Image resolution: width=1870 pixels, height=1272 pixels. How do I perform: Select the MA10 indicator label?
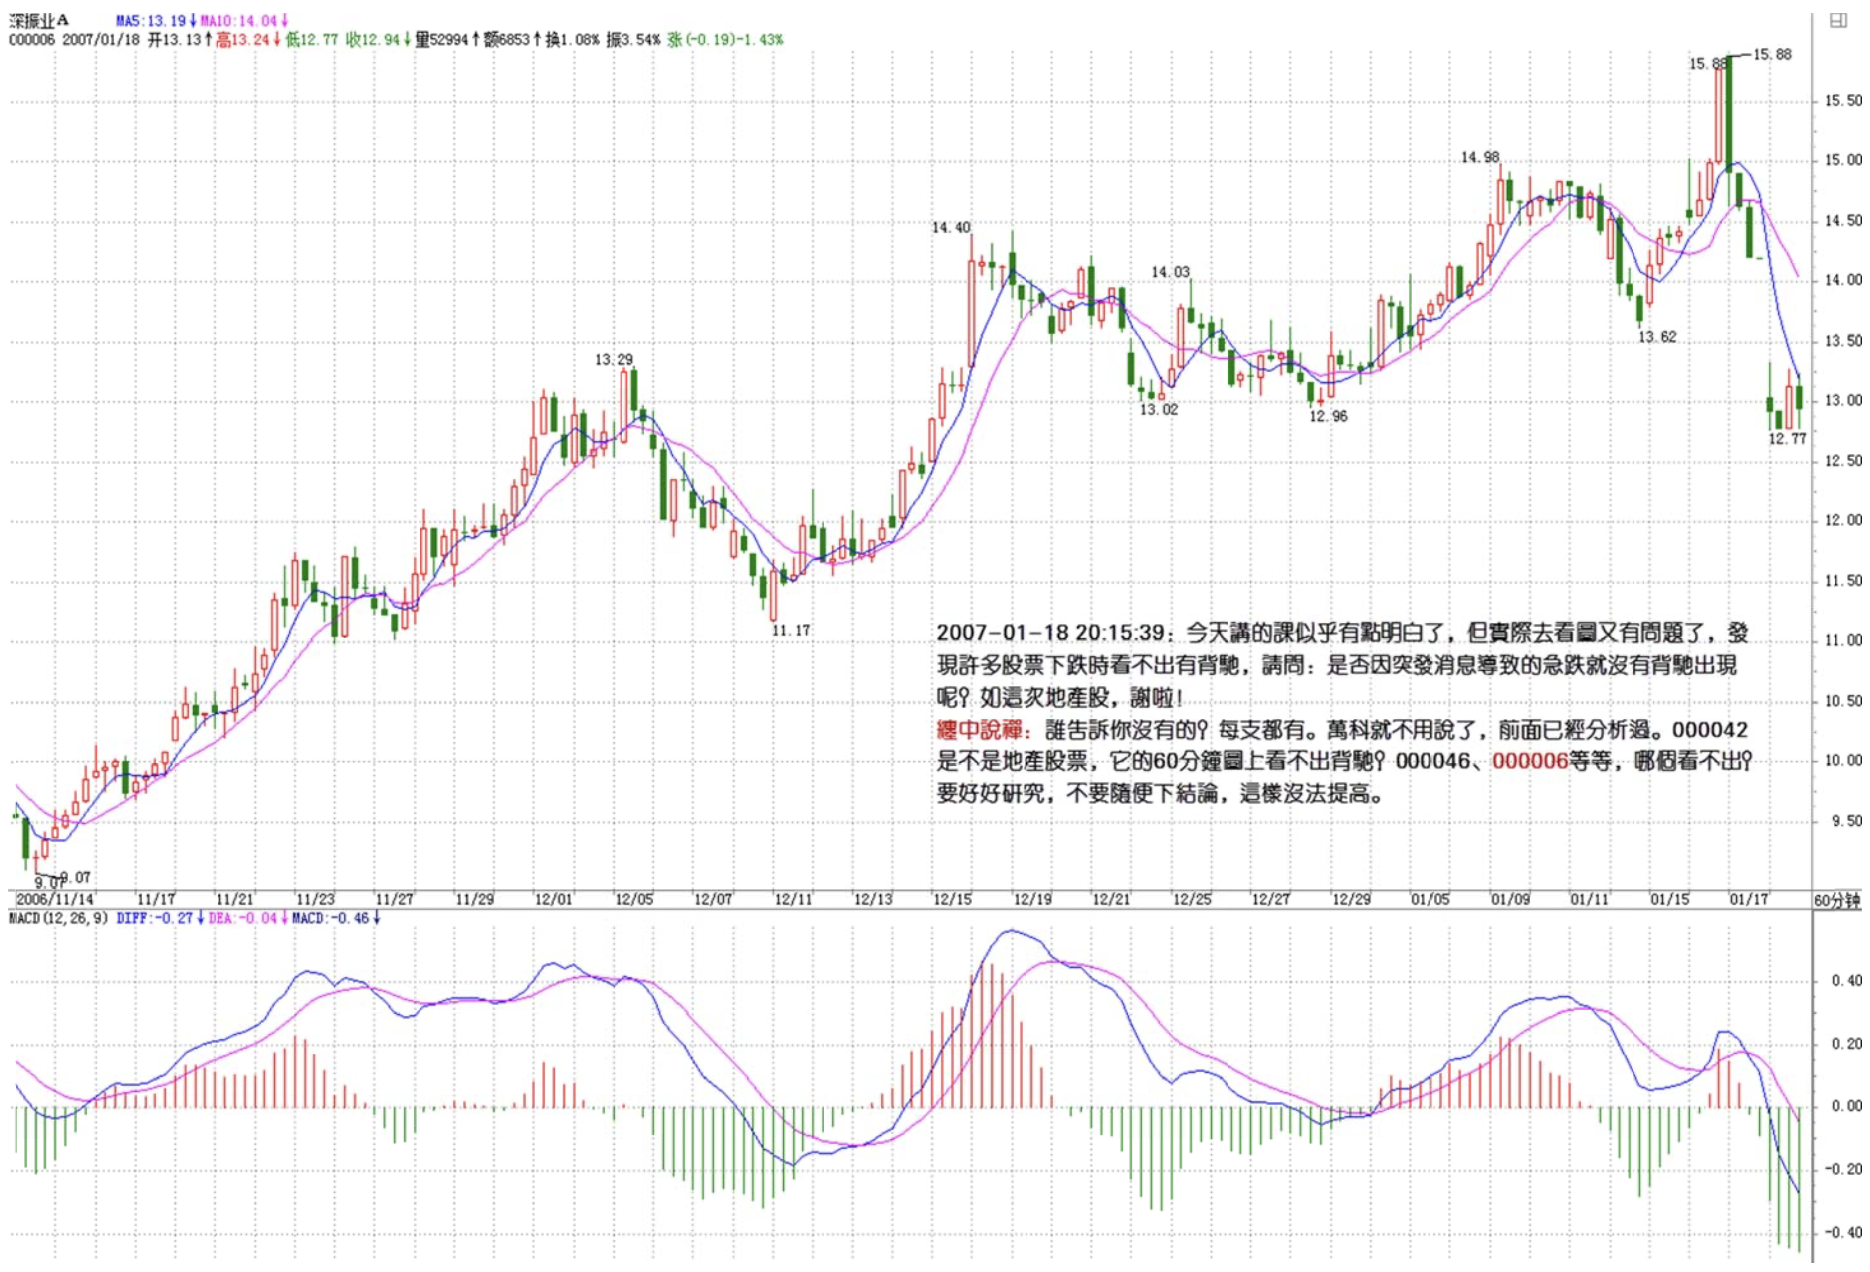[243, 20]
